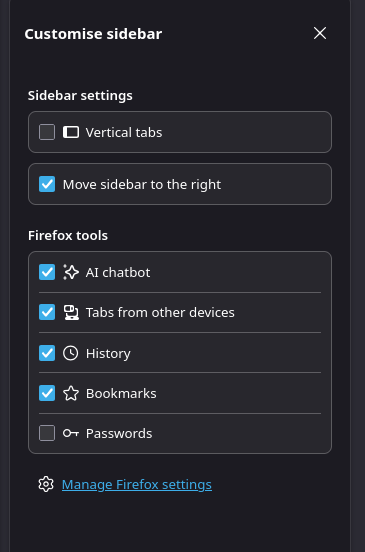Open Manage Firefox settings link
The image size is (365, 552).
[137, 485]
